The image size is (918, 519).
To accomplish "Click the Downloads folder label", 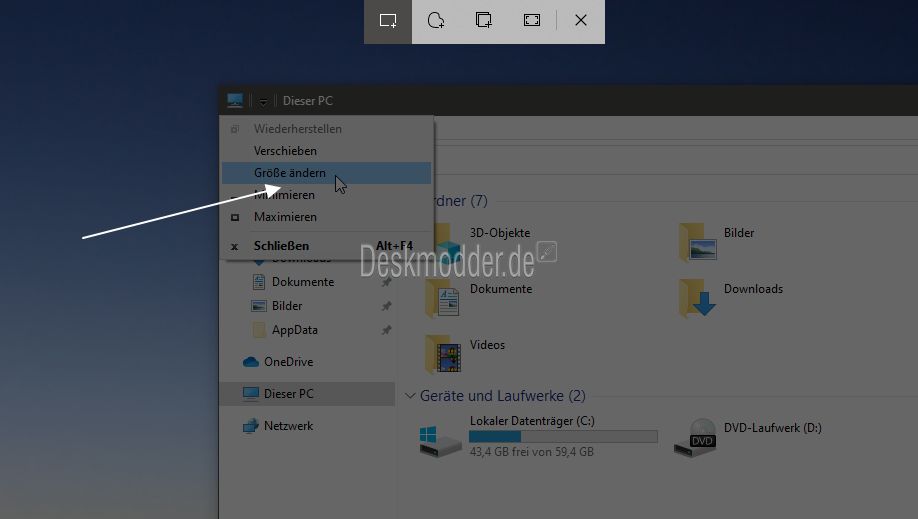I will [x=753, y=289].
